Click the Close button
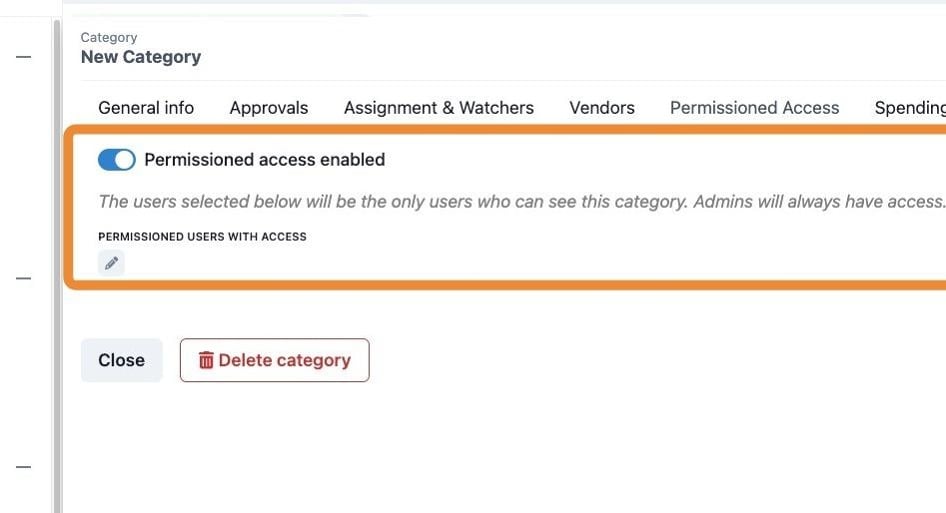The image size is (946, 513). 122,360
